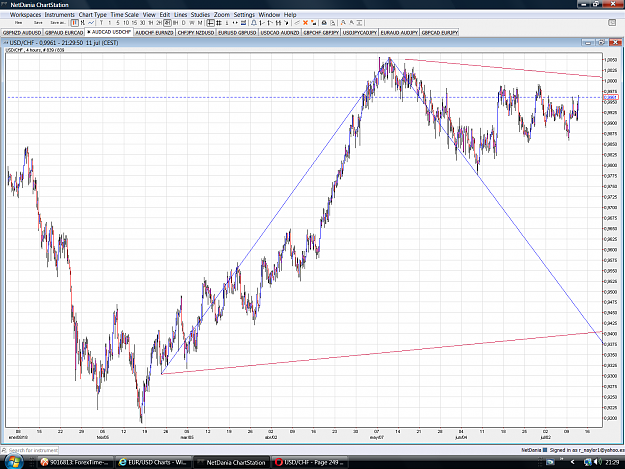
Task: Switch time scale to Daily (D)
Action: click(183, 23)
